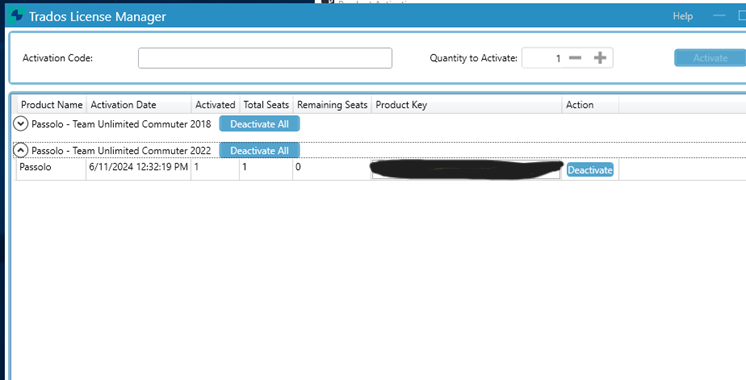The width and height of the screenshot is (746, 380).
Task: Select Passolo - Team Unlimited Commuter 2022 label
Action: 121,151
